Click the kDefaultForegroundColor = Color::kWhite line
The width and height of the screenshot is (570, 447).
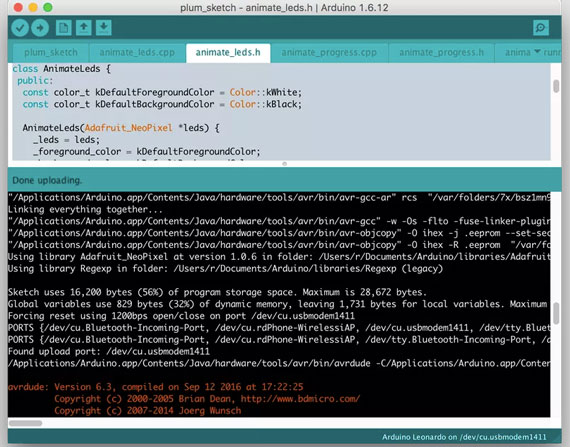pyautogui.click(x=162, y=92)
